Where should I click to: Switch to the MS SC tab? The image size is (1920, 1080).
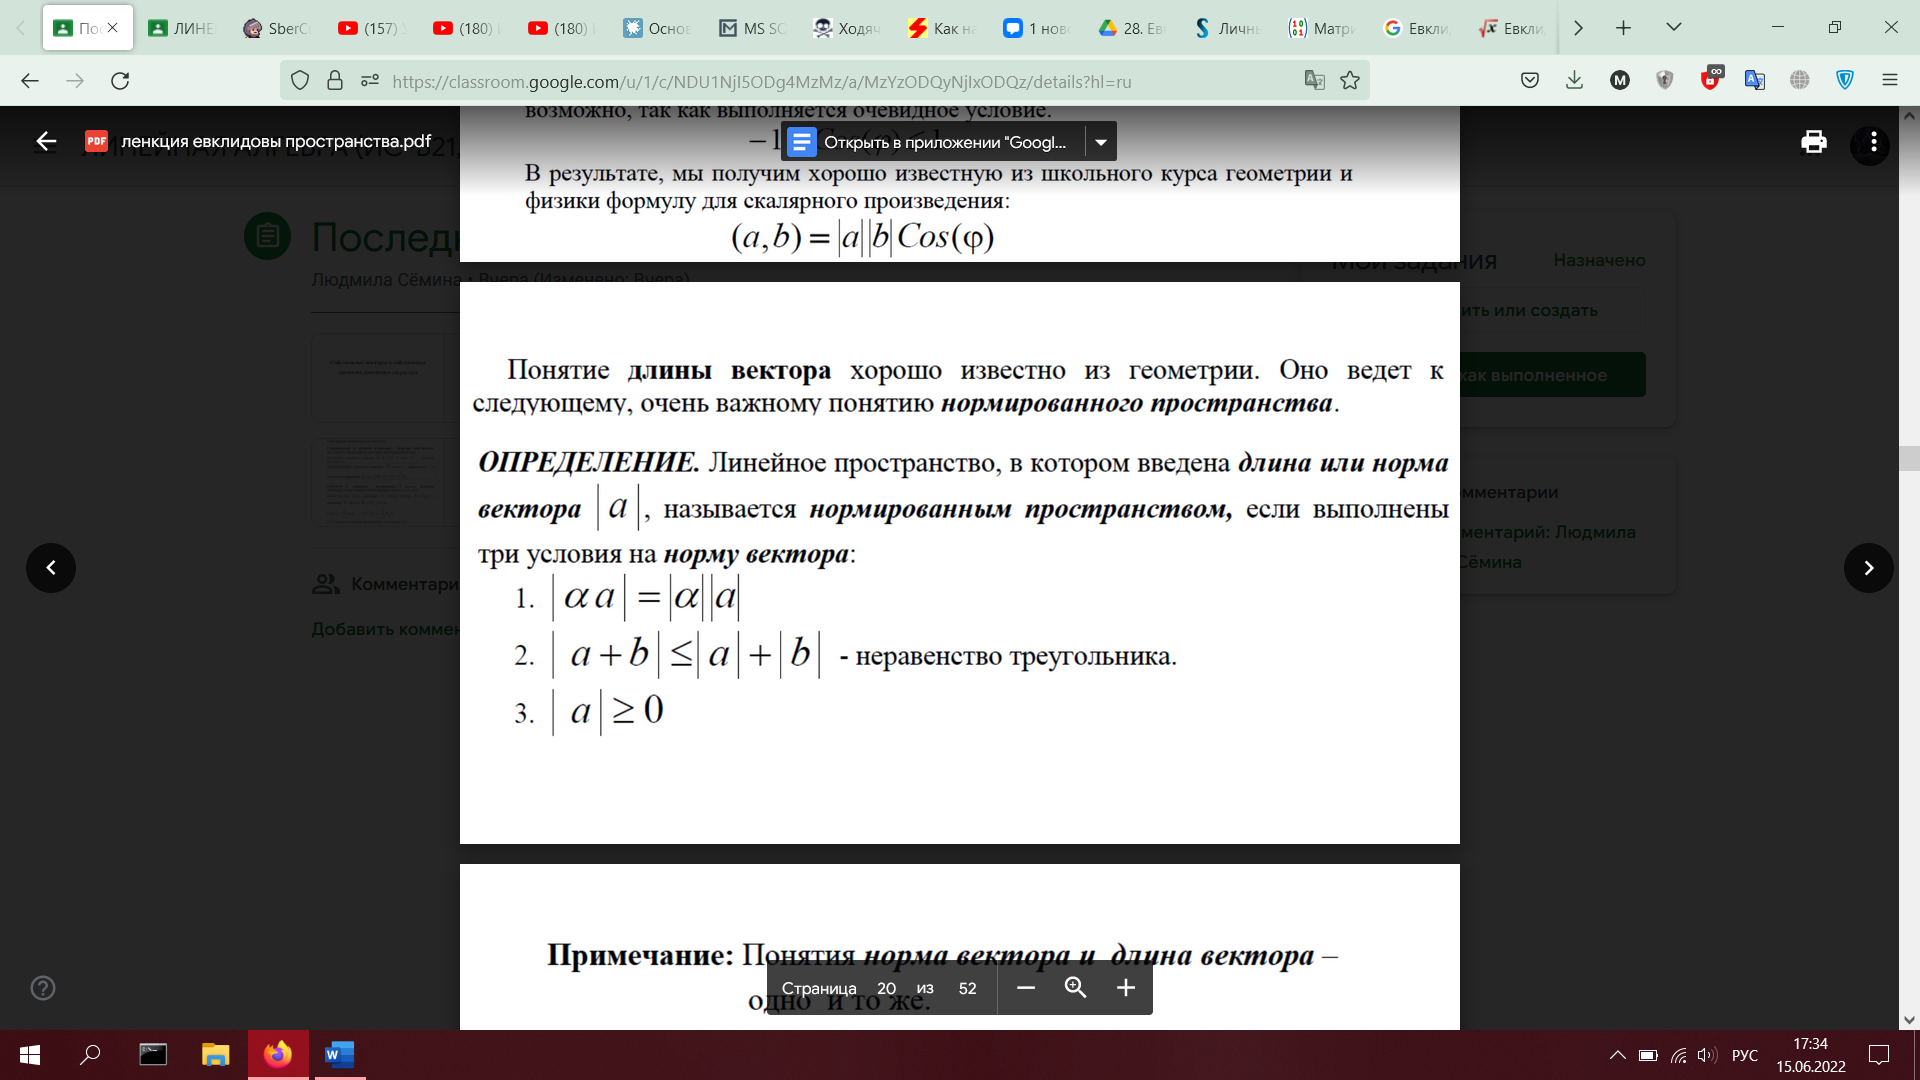click(x=752, y=28)
